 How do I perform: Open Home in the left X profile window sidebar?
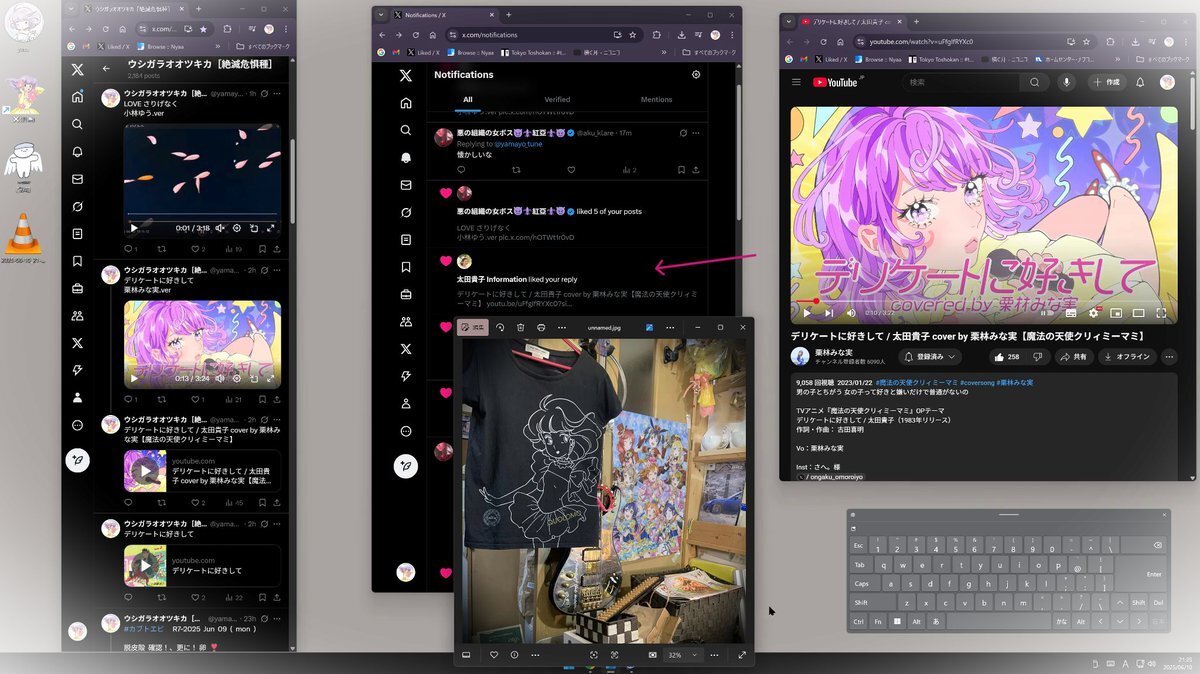pyautogui.click(x=77, y=97)
